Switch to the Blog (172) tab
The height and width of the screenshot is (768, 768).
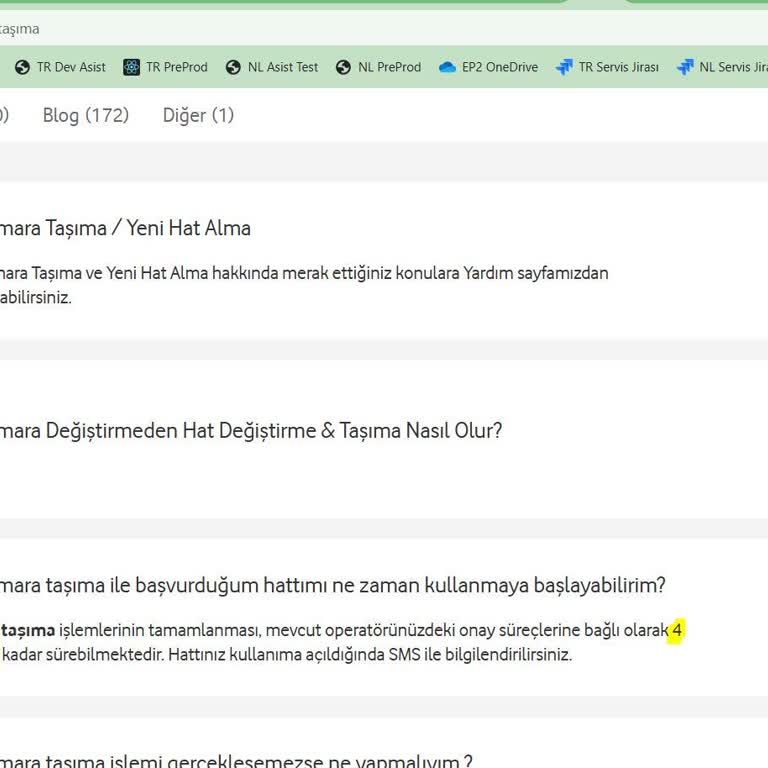click(86, 116)
